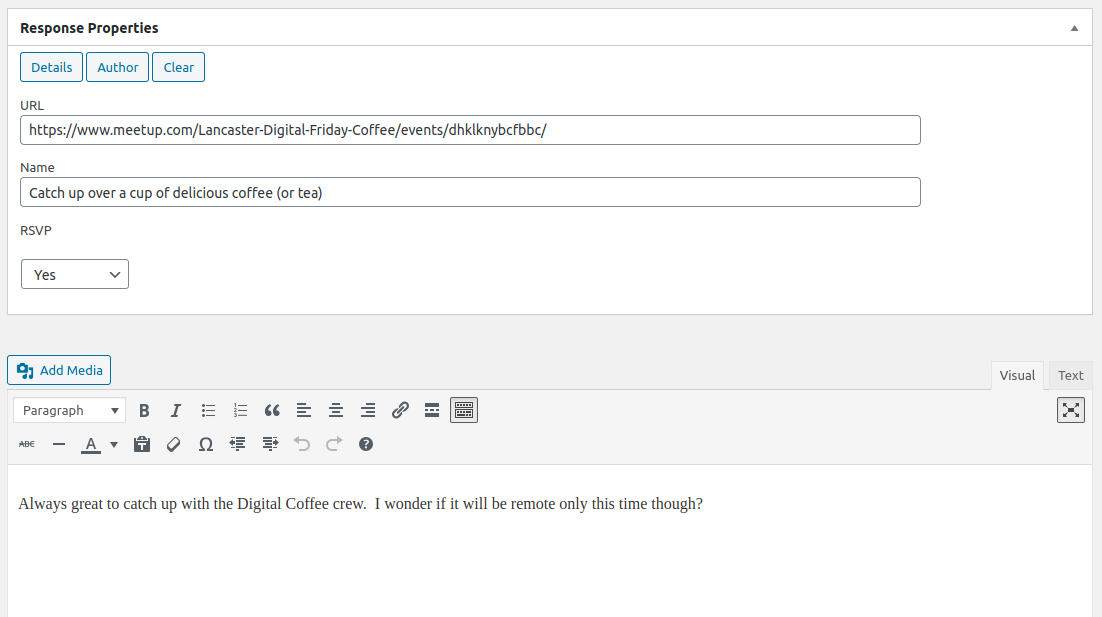This screenshot has height=617, width=1102.
Task: Insert a blockquote
Action: 272,410
